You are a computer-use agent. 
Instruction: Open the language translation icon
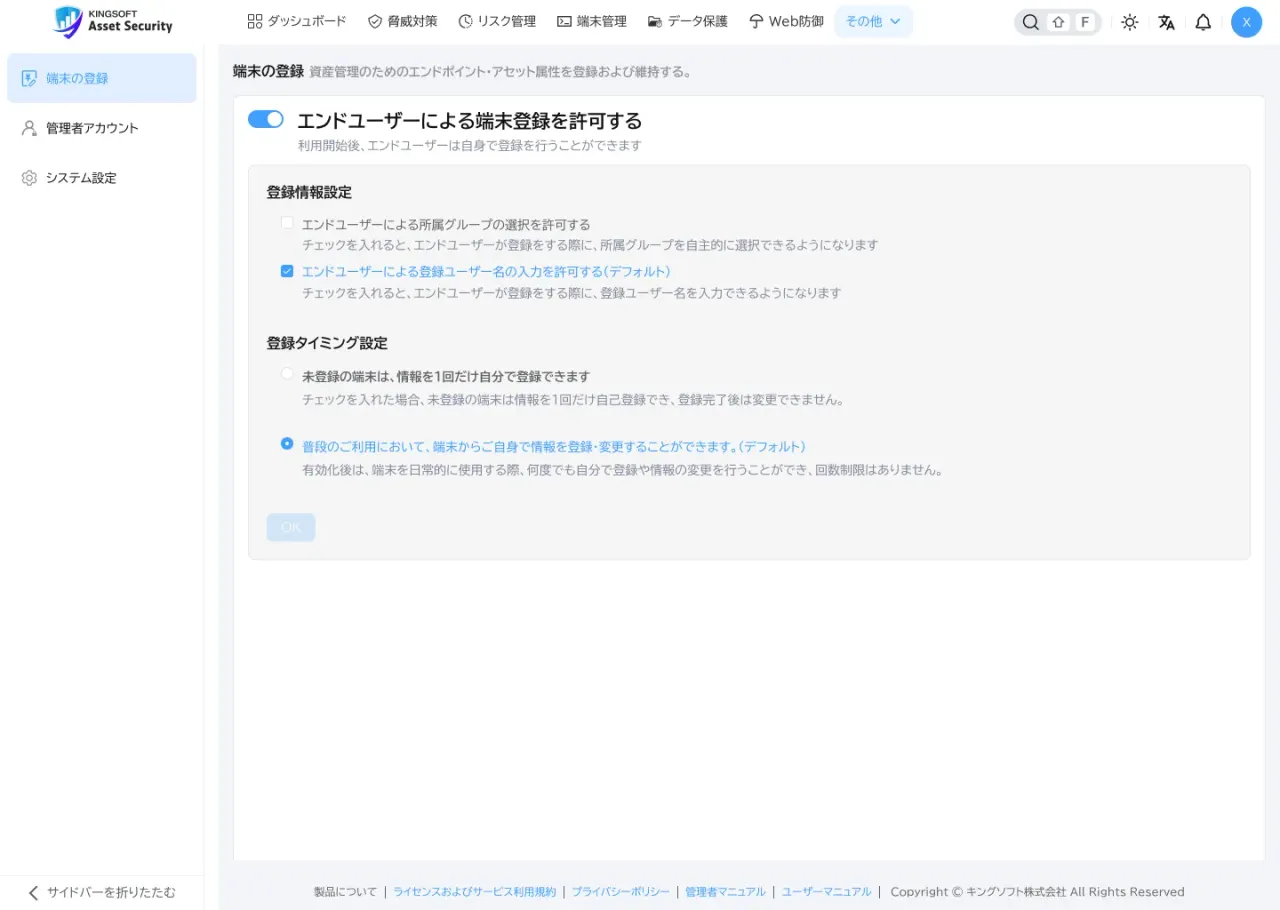coord(1166,22)
